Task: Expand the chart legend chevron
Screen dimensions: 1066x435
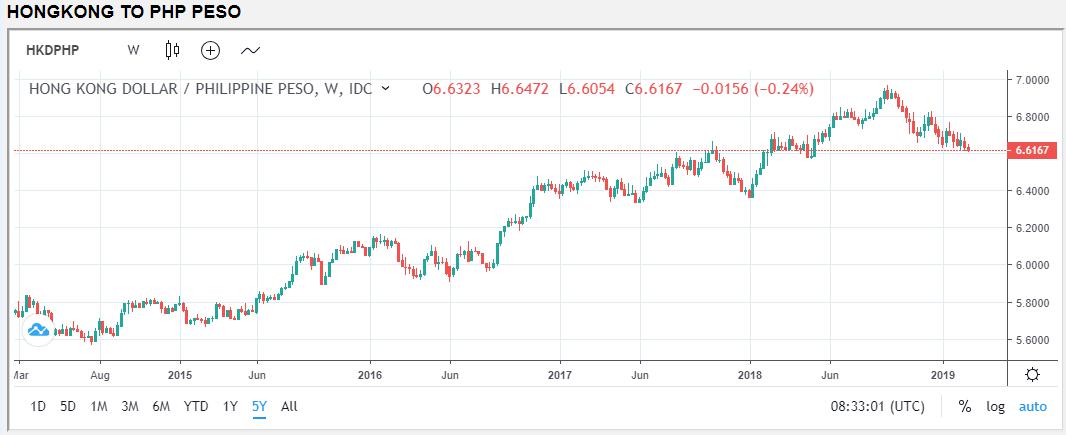Action: tap(386, 89)
